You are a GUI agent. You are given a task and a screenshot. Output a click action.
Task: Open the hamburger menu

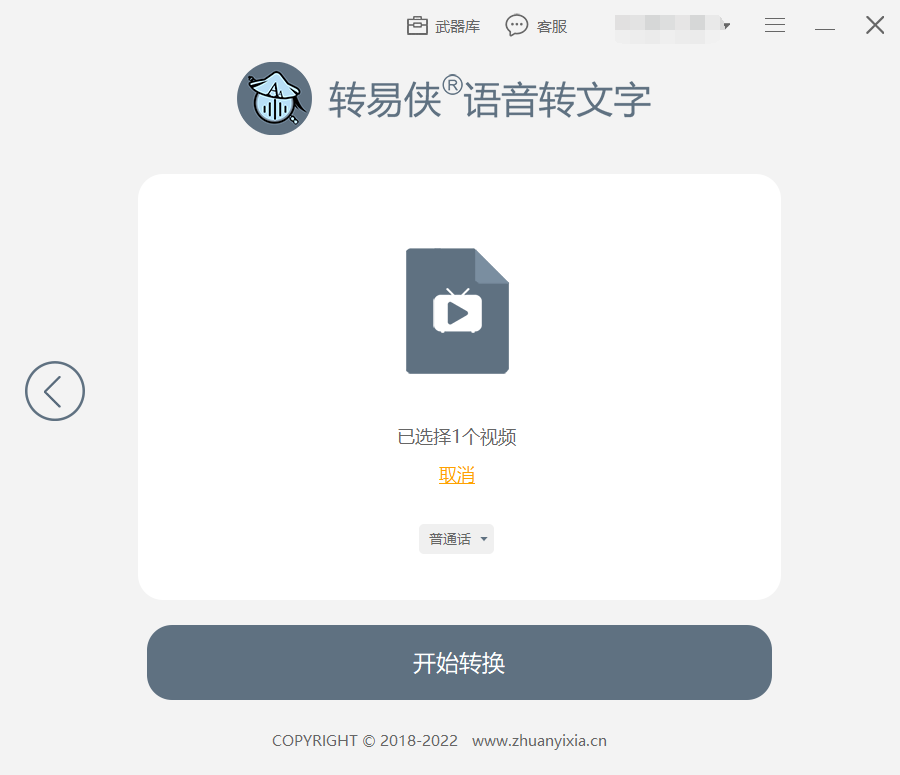(x=775, y=25)
